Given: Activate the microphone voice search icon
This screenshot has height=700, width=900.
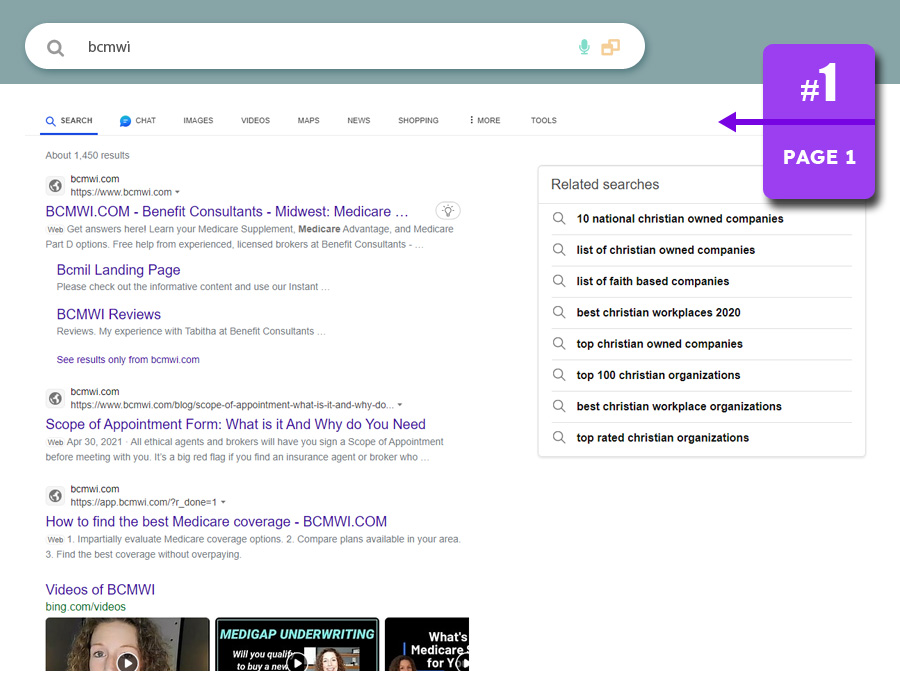Looking at the screenshot, I should tap(584, 47).
